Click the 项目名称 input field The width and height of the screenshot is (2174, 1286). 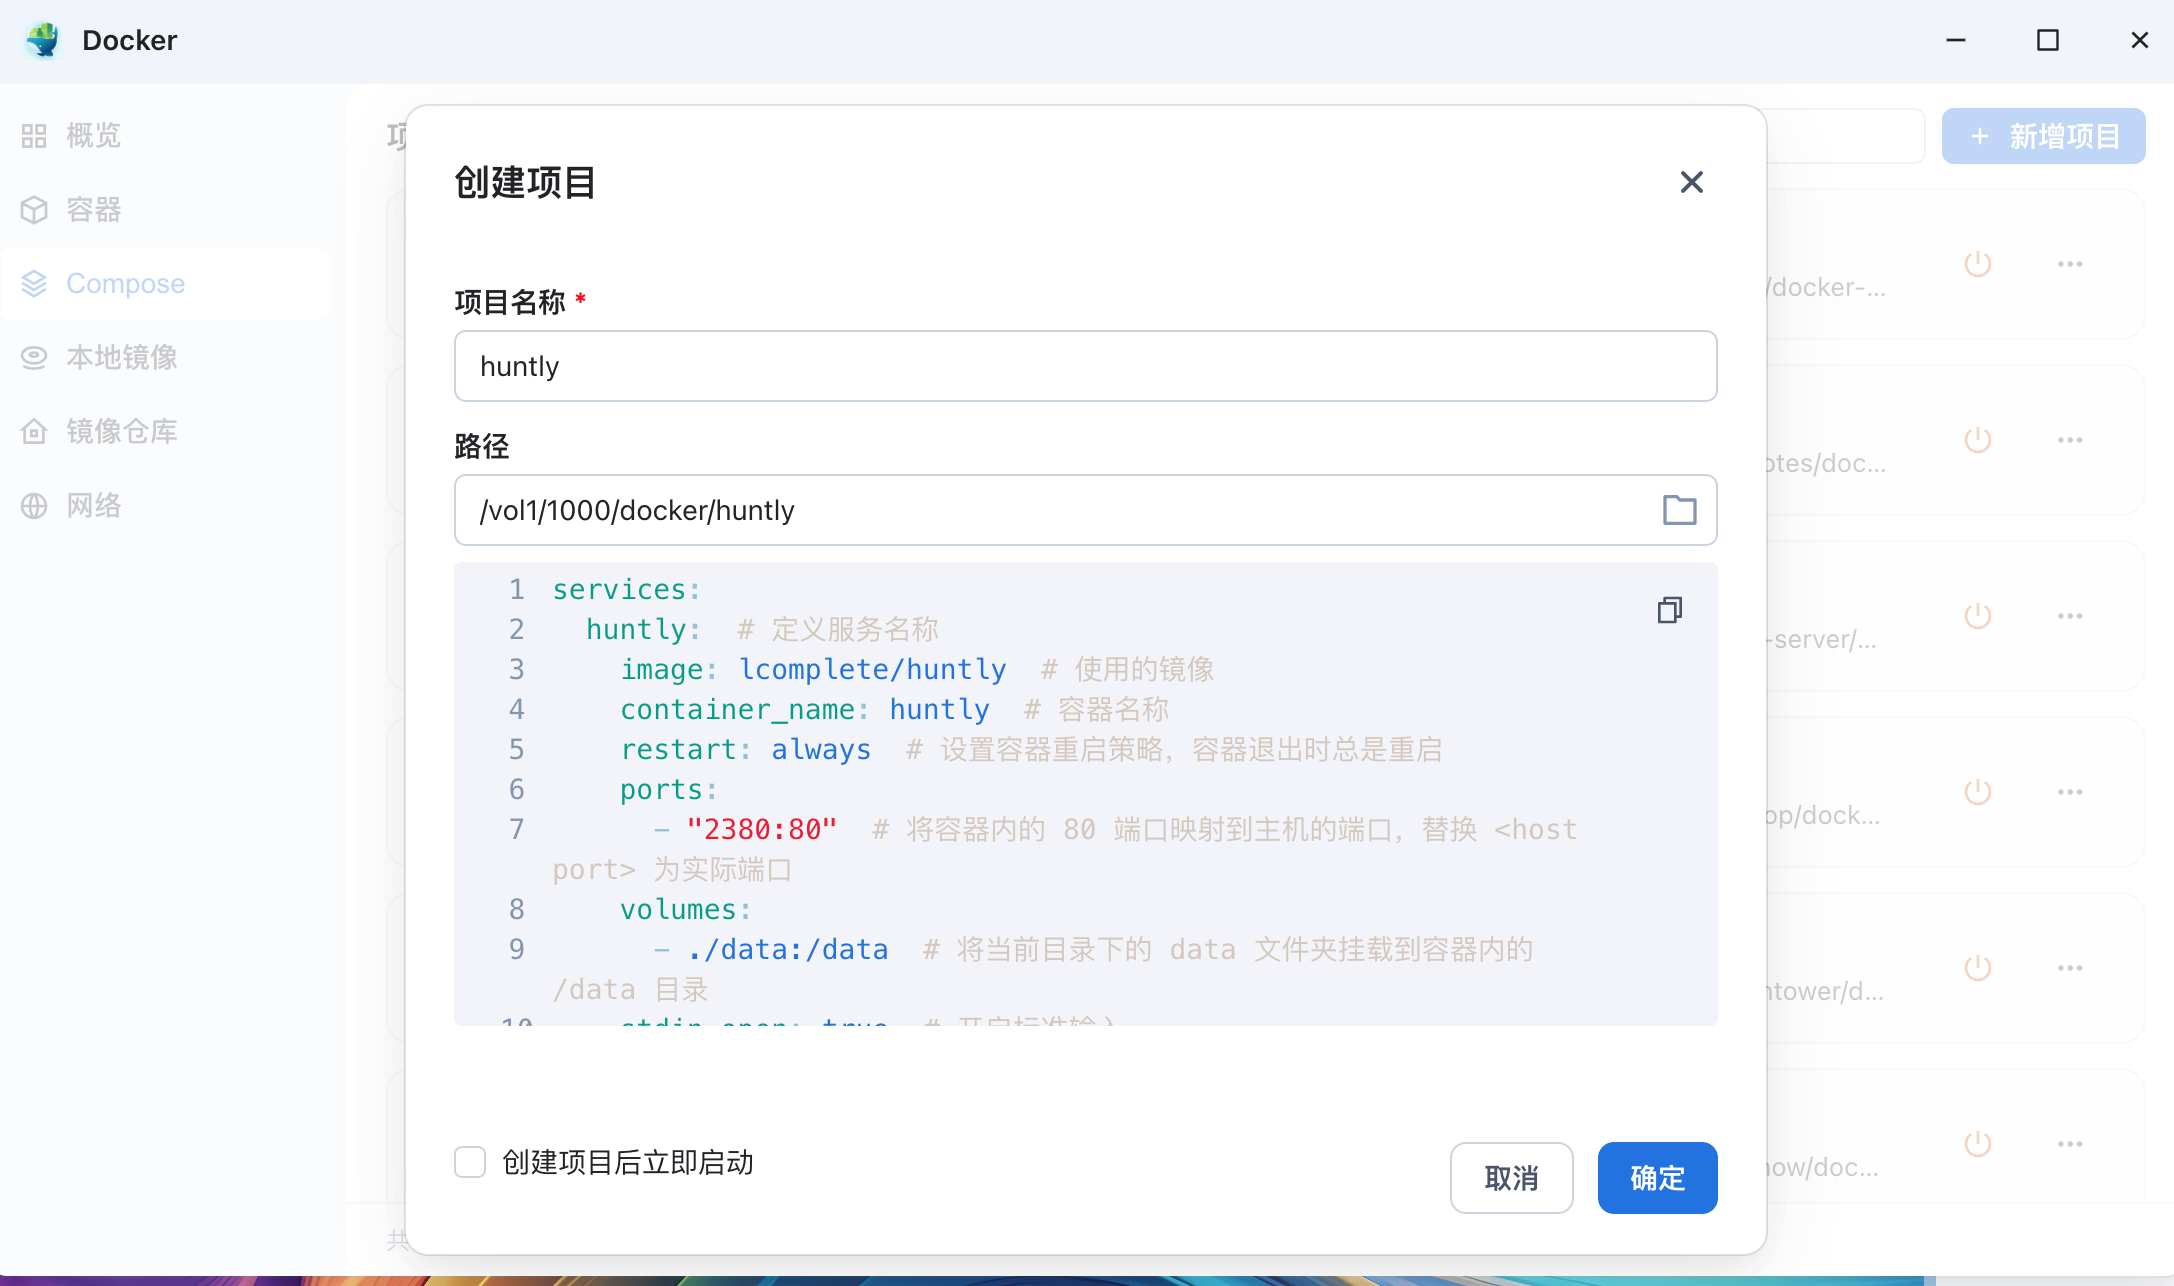(x=1085, y=366)
